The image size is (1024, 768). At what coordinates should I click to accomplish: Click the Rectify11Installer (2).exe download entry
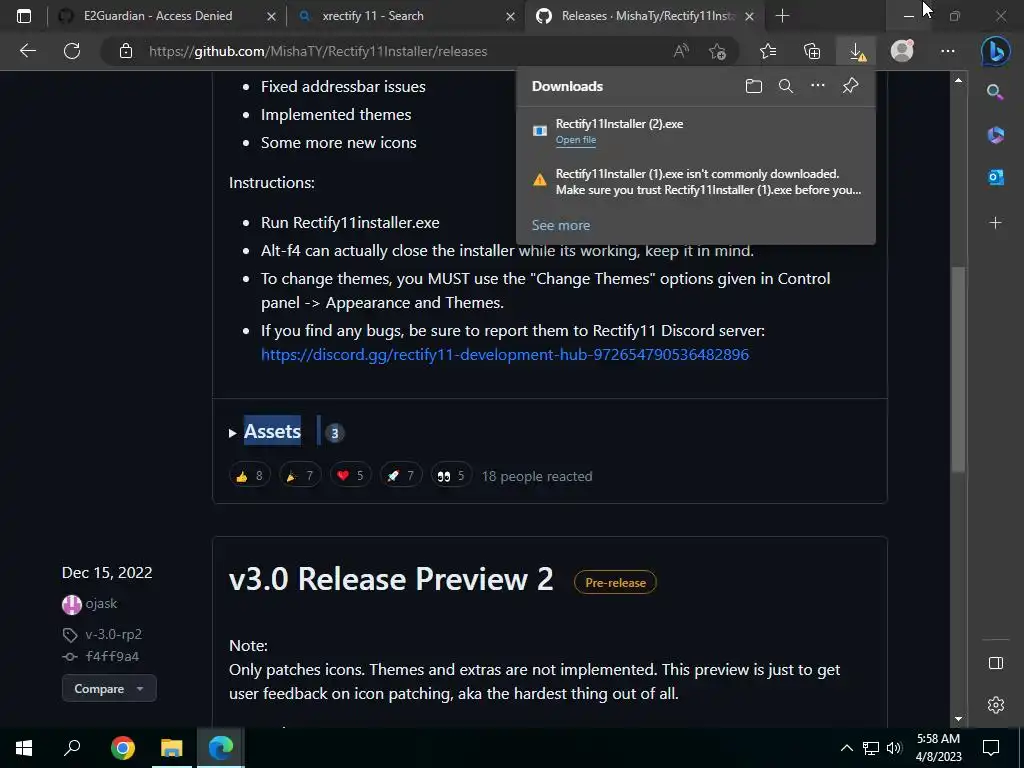pos(696,131)
